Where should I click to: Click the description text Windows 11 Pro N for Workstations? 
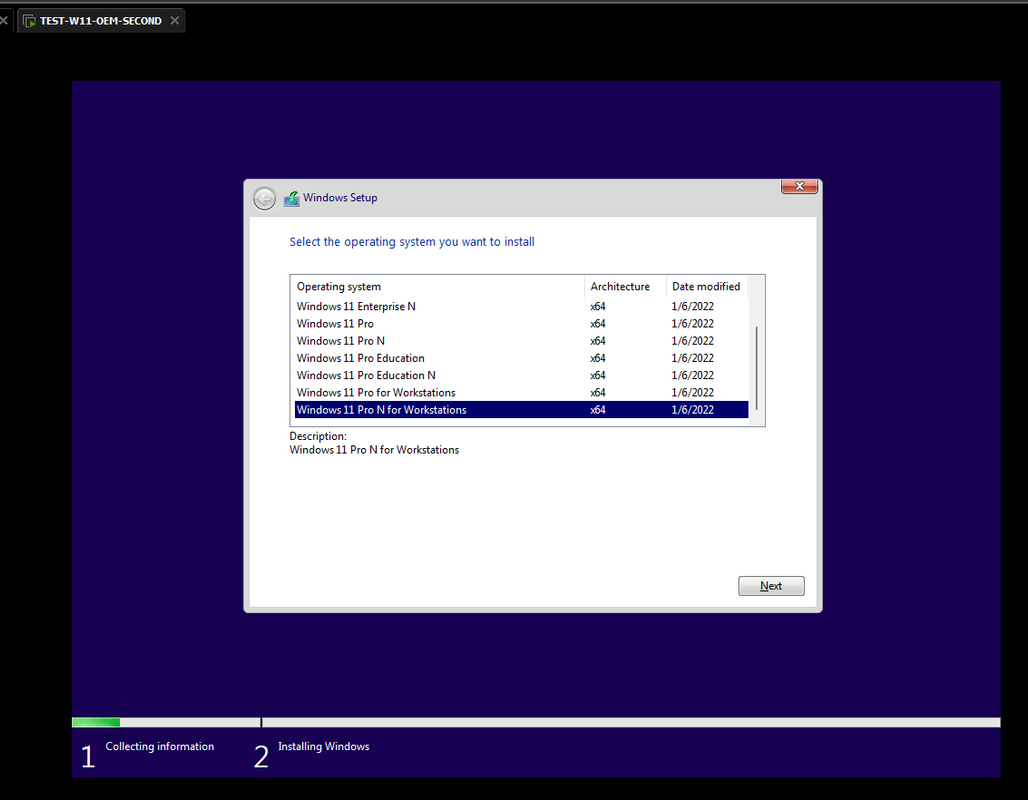[374, 450]
